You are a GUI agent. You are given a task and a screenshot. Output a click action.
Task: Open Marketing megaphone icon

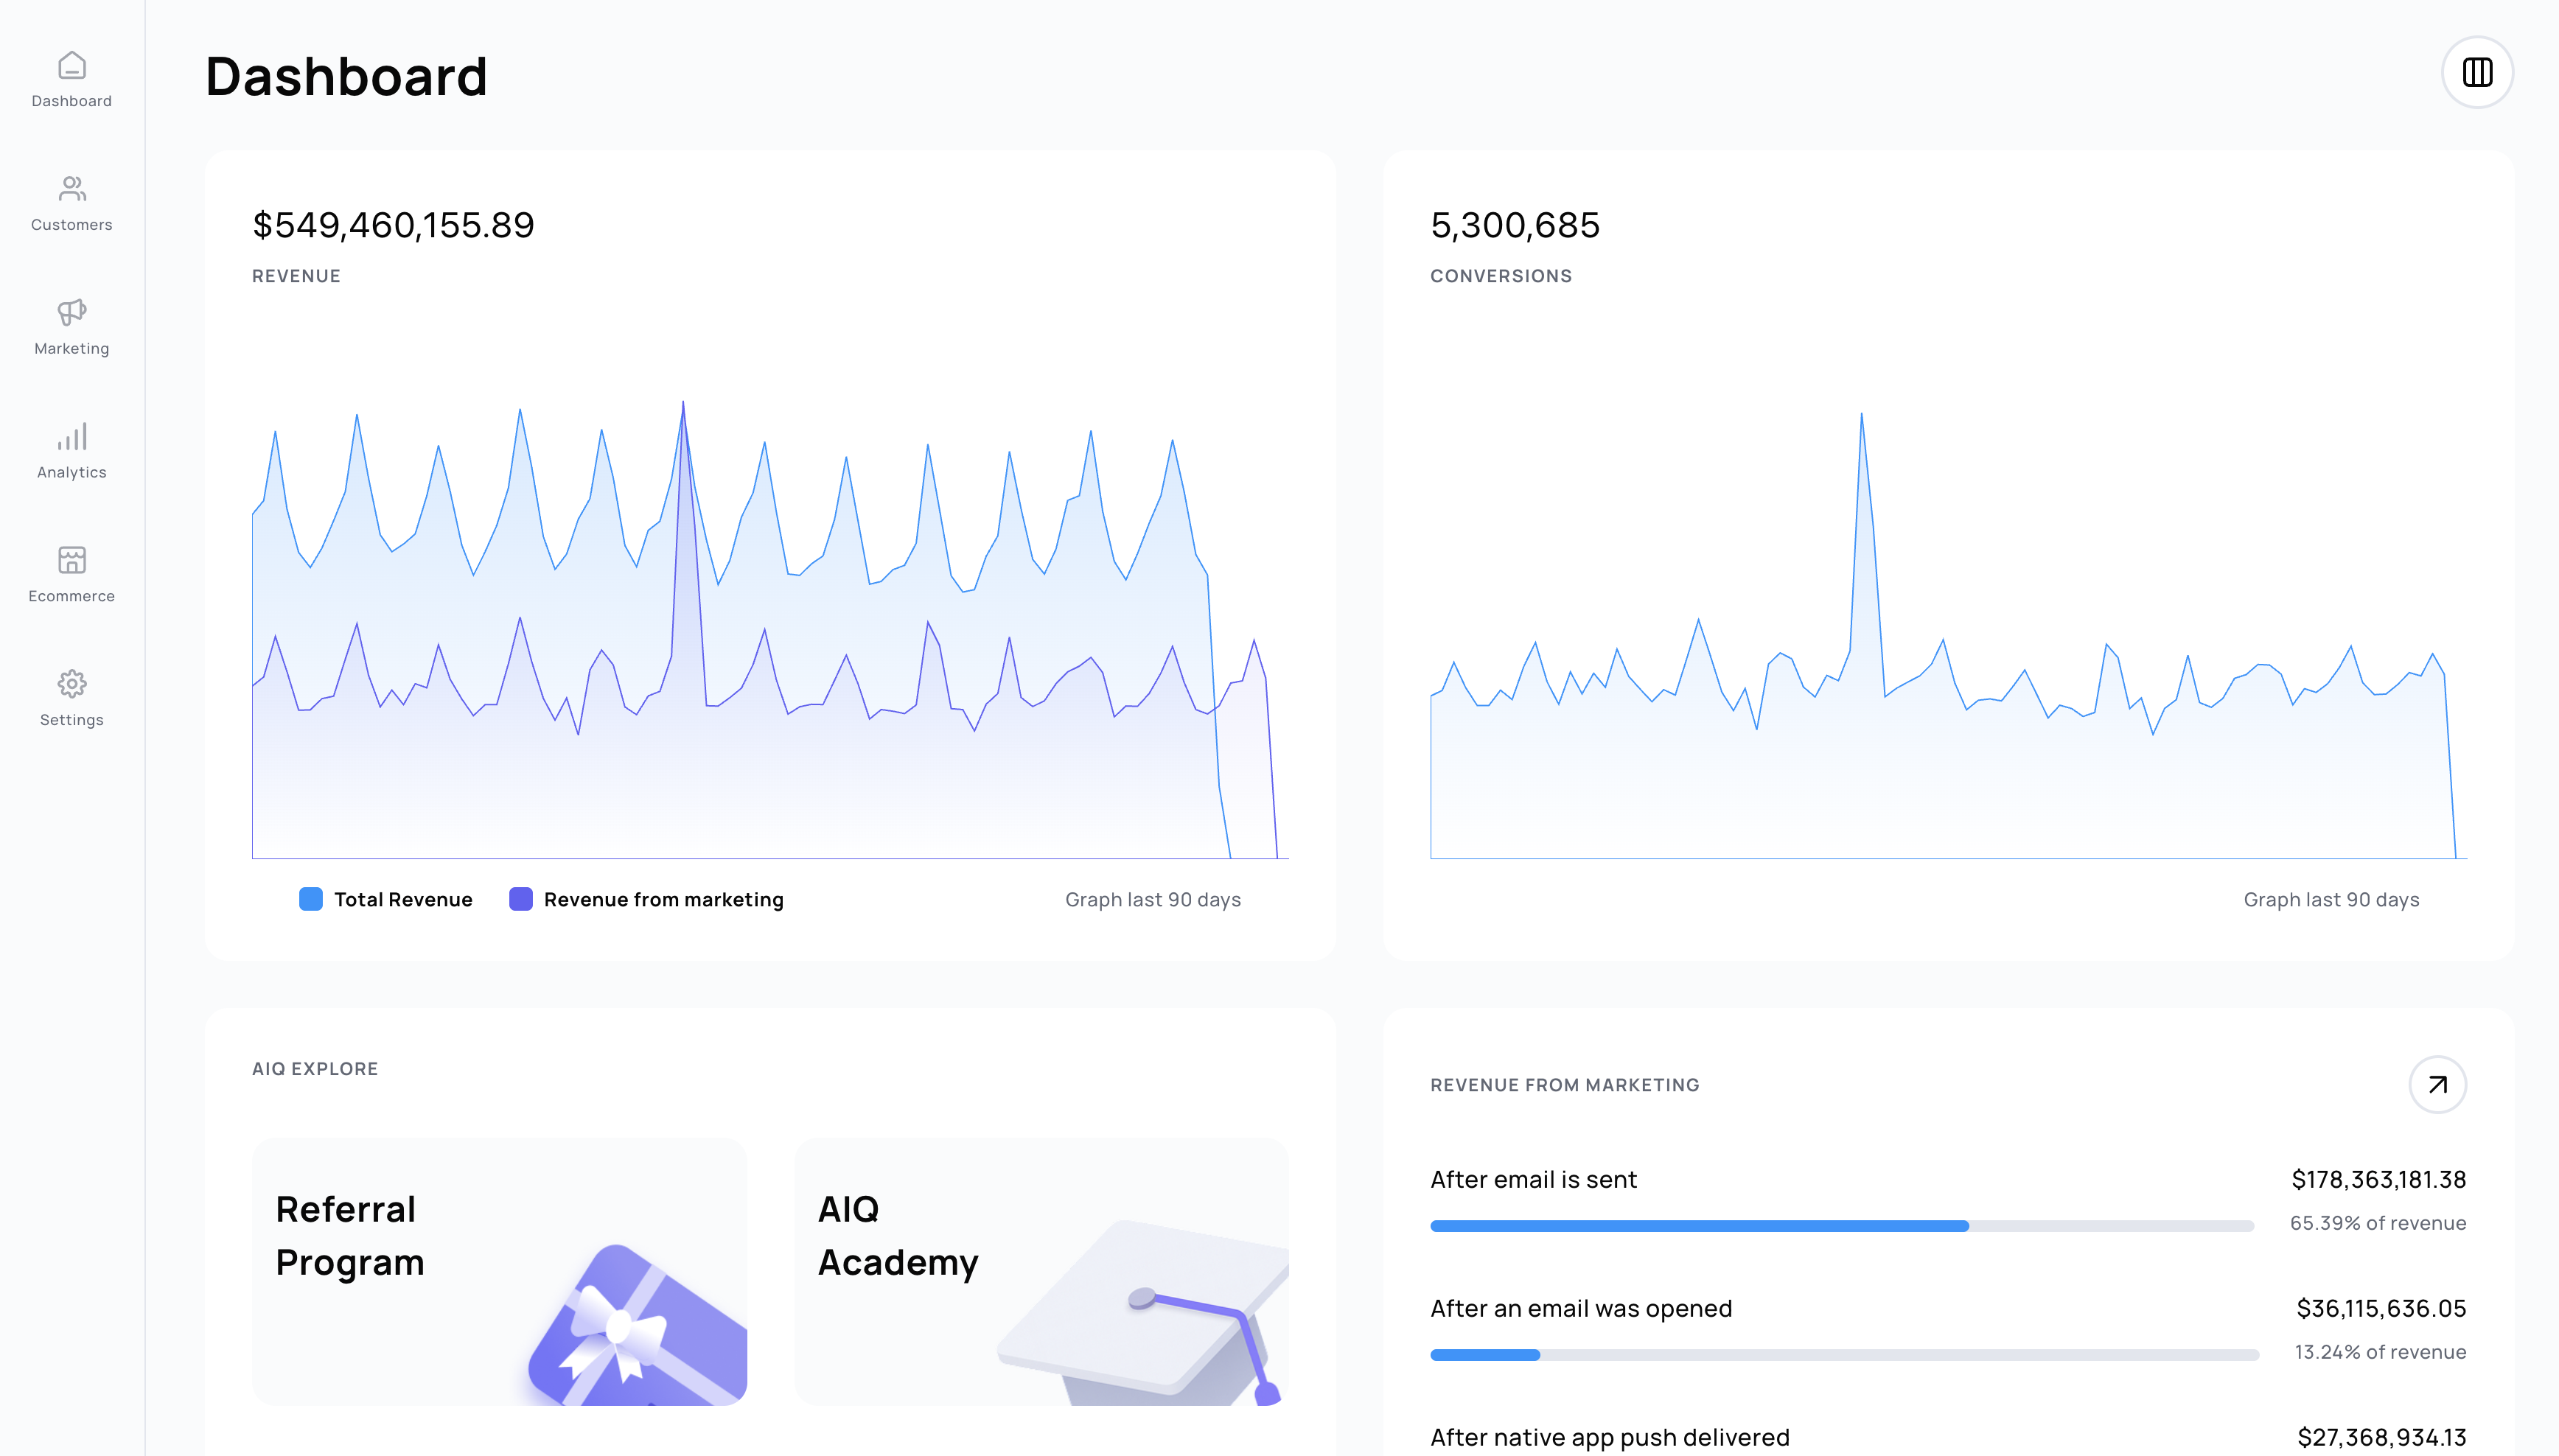point(71,313)
